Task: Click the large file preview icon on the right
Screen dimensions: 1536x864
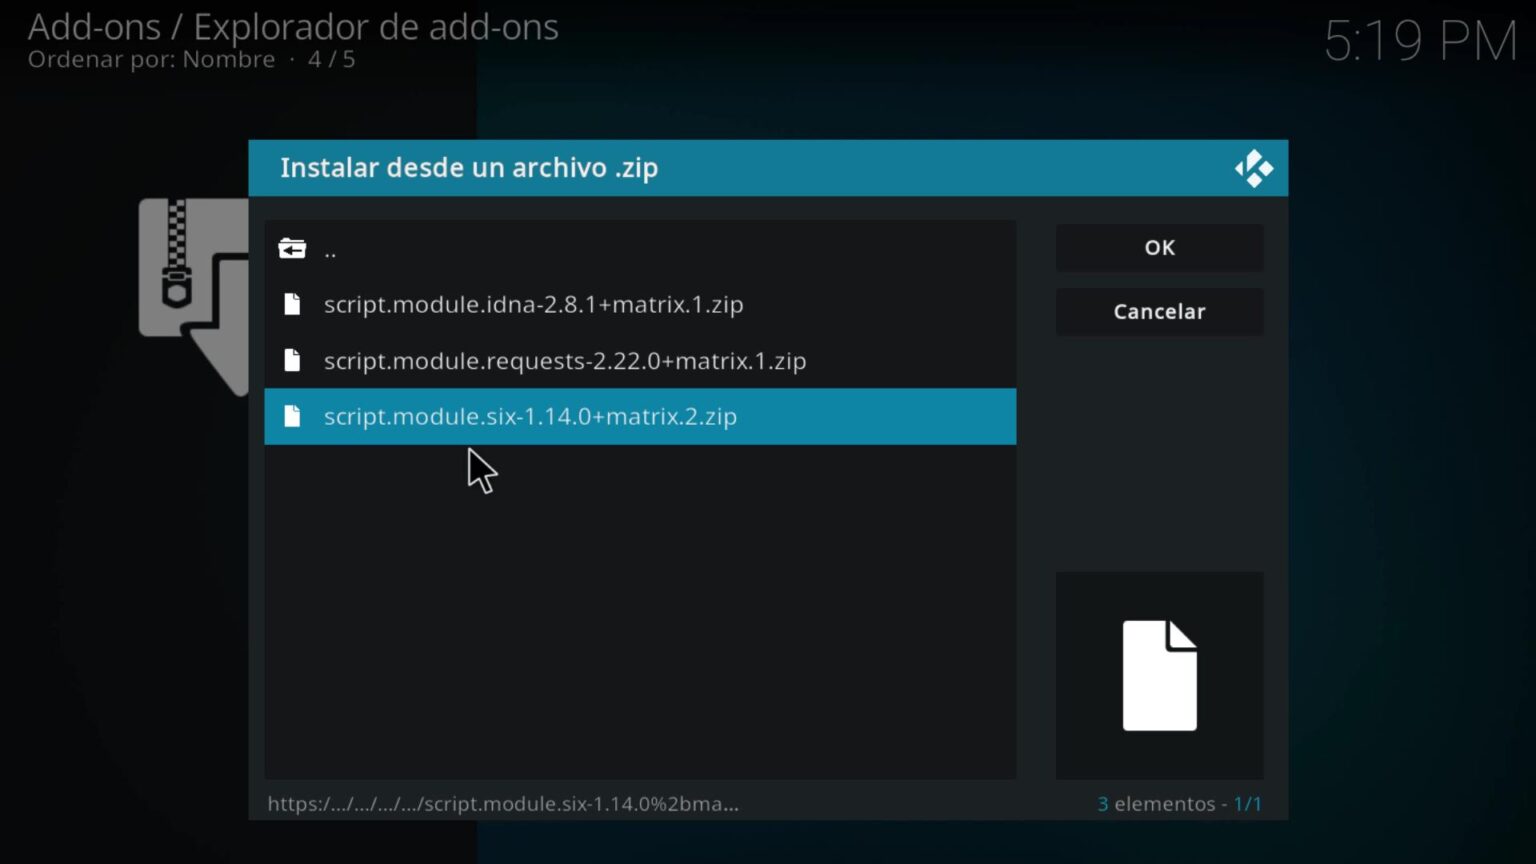Action: coord(1158,675)
